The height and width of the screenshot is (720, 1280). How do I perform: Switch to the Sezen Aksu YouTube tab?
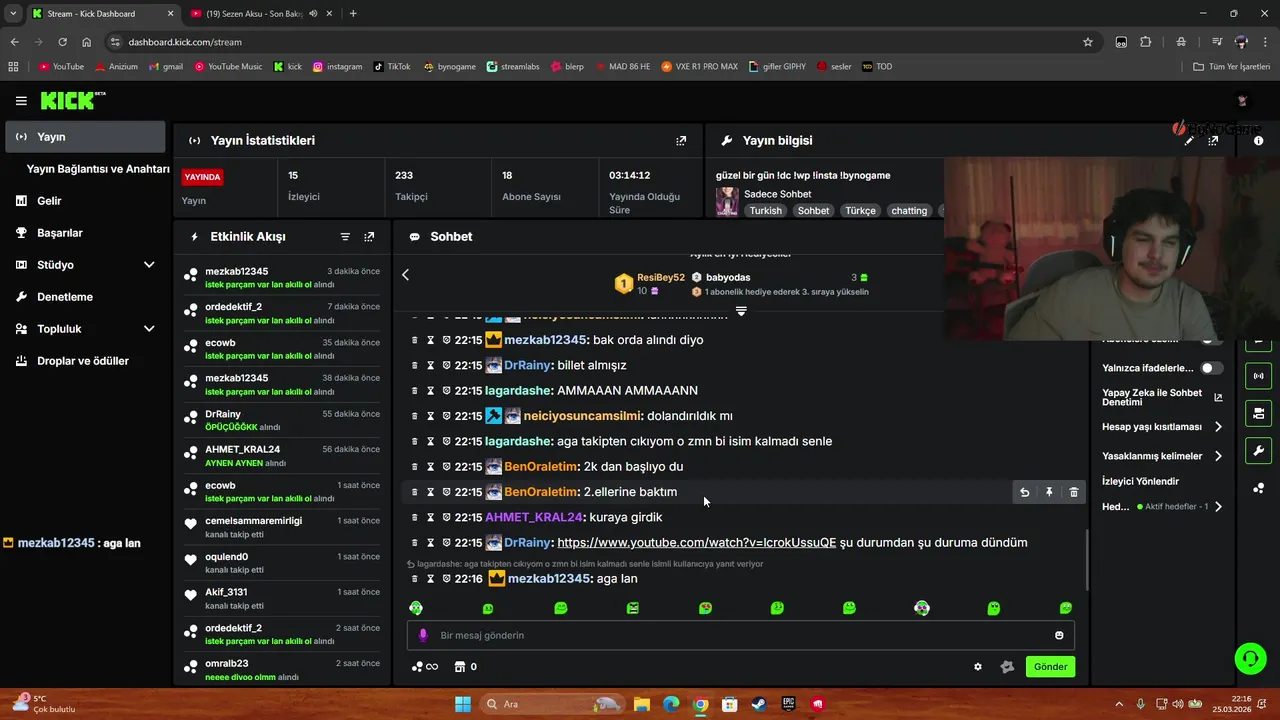pyautogui.click(x=254, y=14)
